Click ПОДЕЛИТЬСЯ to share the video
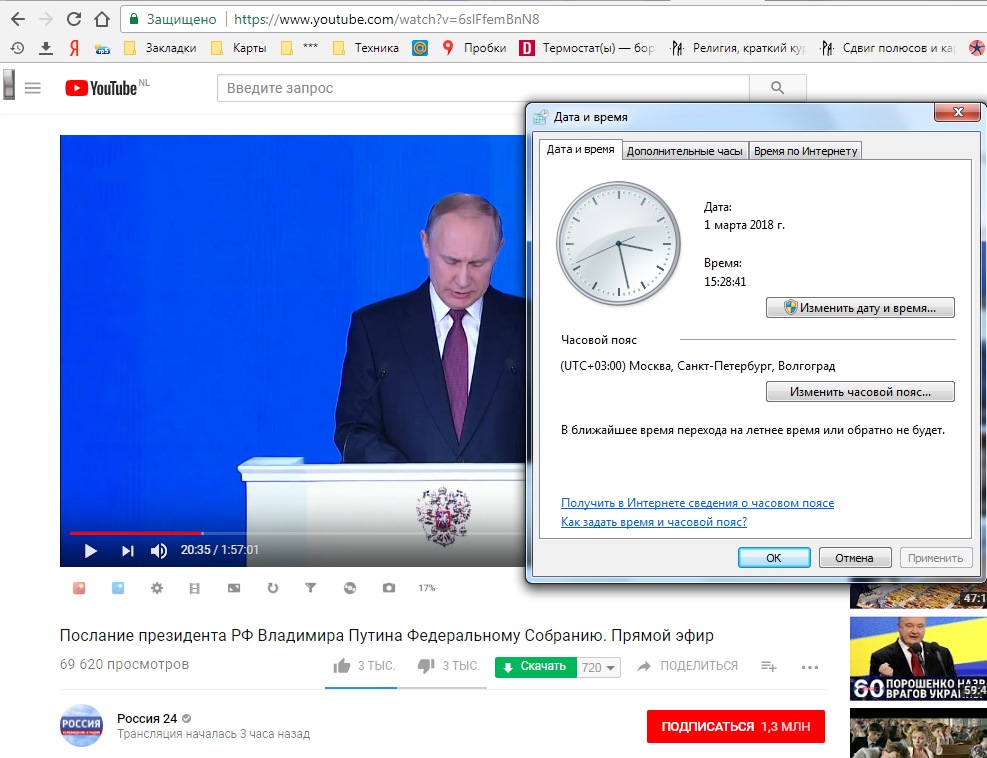The image size is (987, 758). (687, 666)
